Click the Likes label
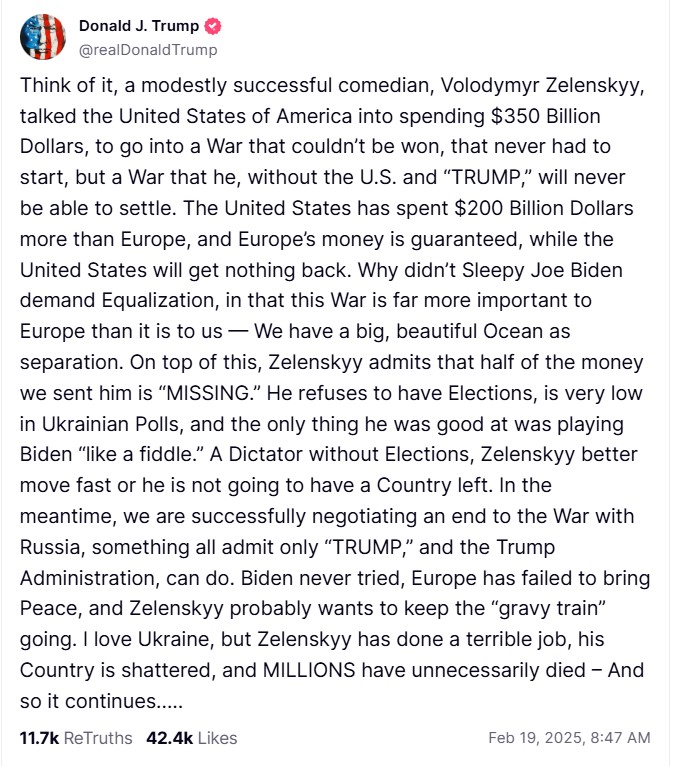The width and height of the screenshot is (673, 766). click(218, 738)
